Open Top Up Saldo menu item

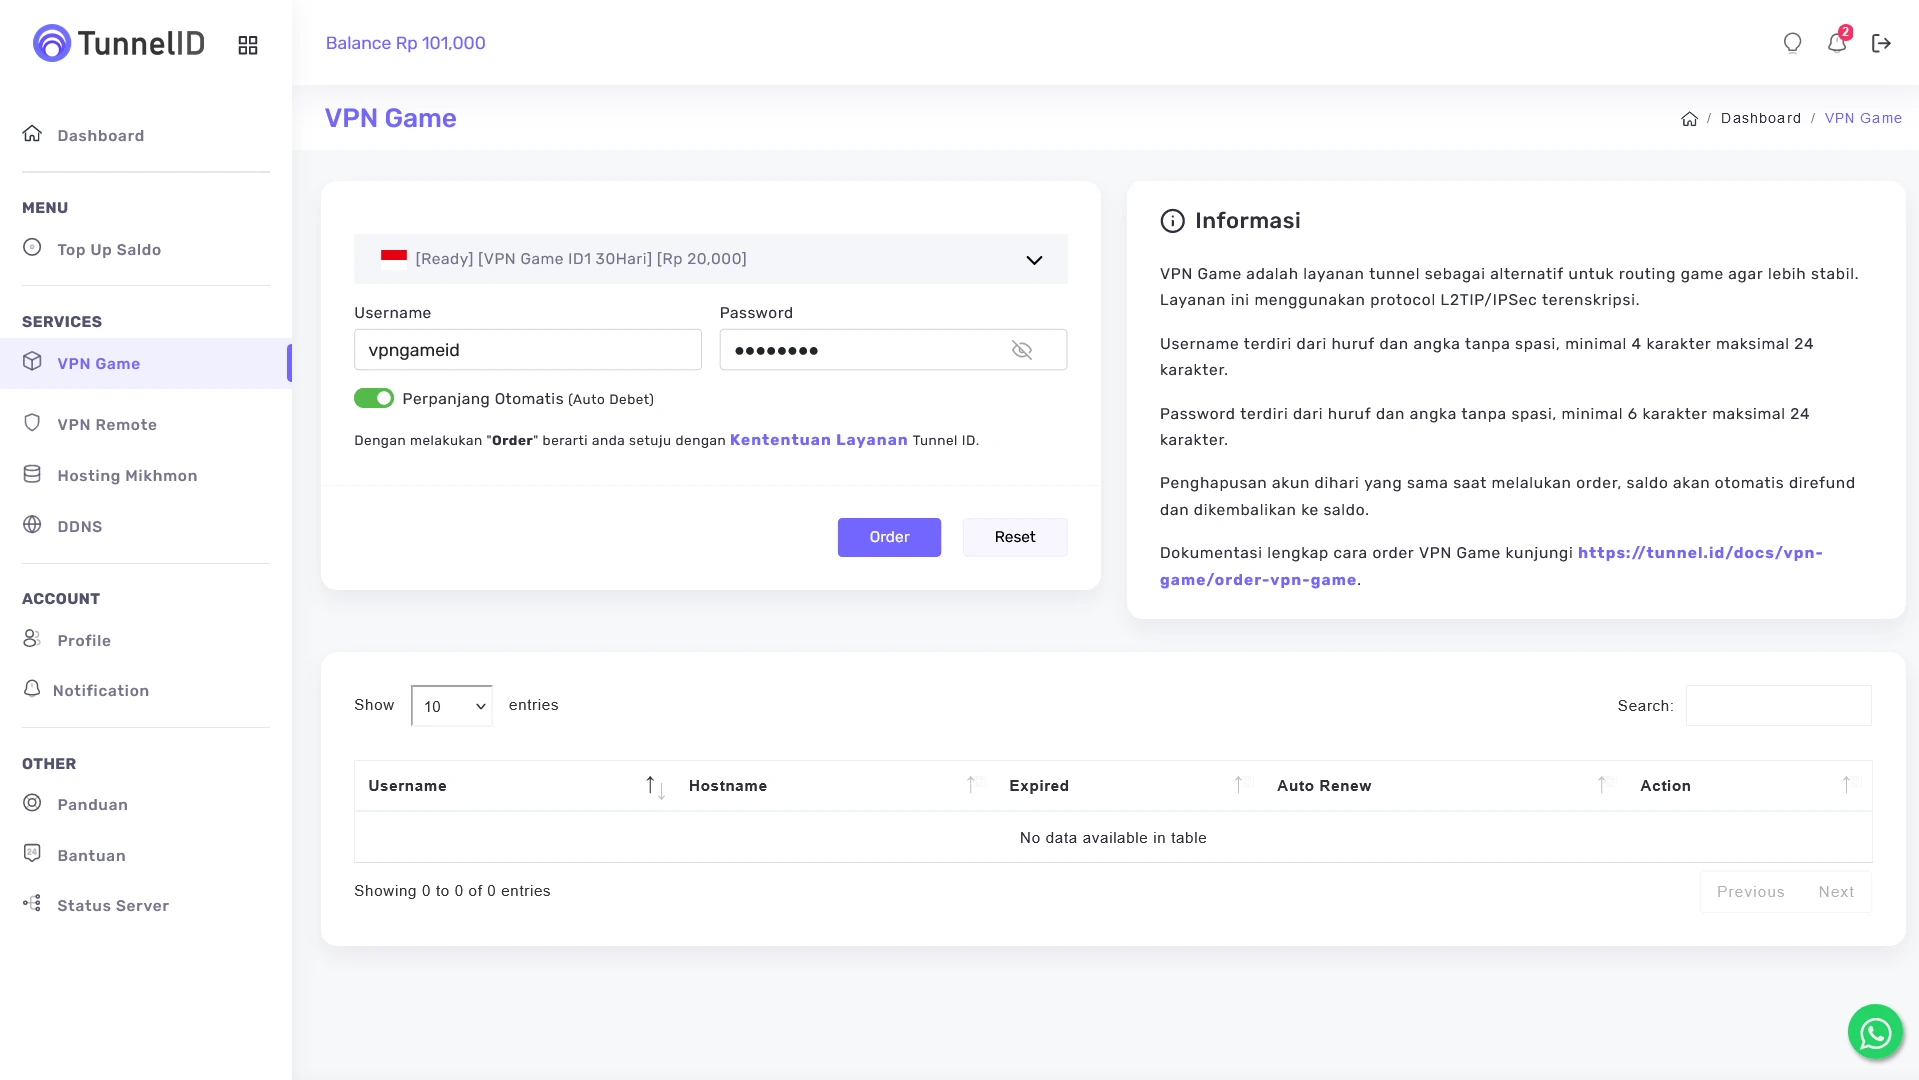click(x=146, y=249)
